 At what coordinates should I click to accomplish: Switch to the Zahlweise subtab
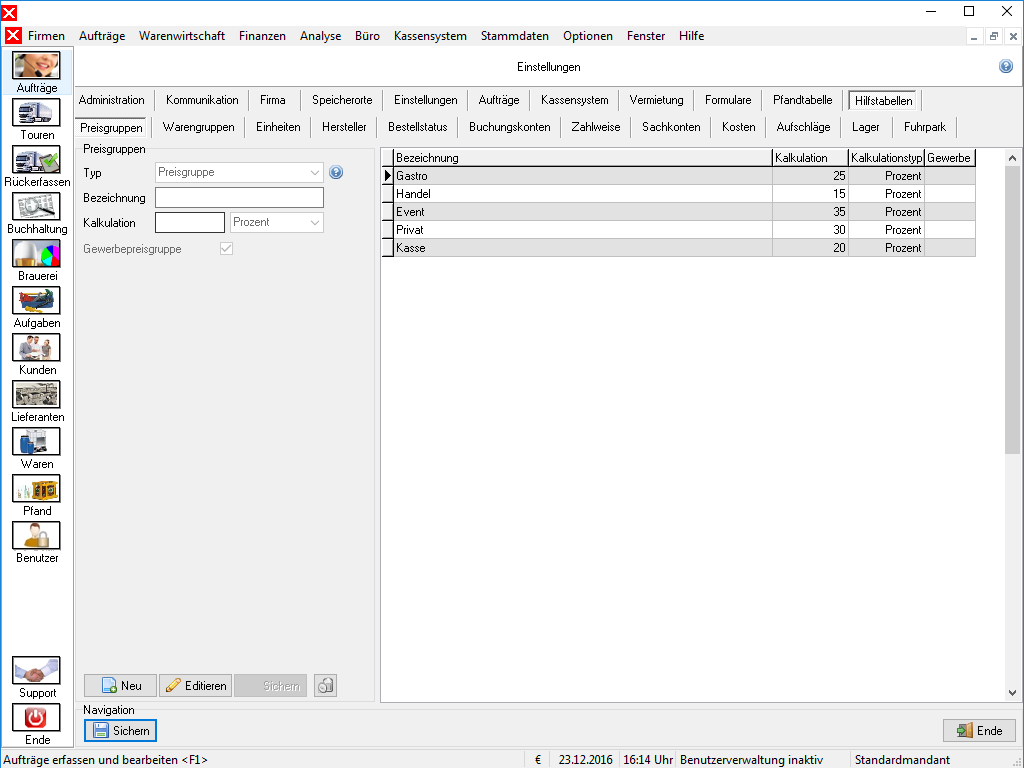596,127
